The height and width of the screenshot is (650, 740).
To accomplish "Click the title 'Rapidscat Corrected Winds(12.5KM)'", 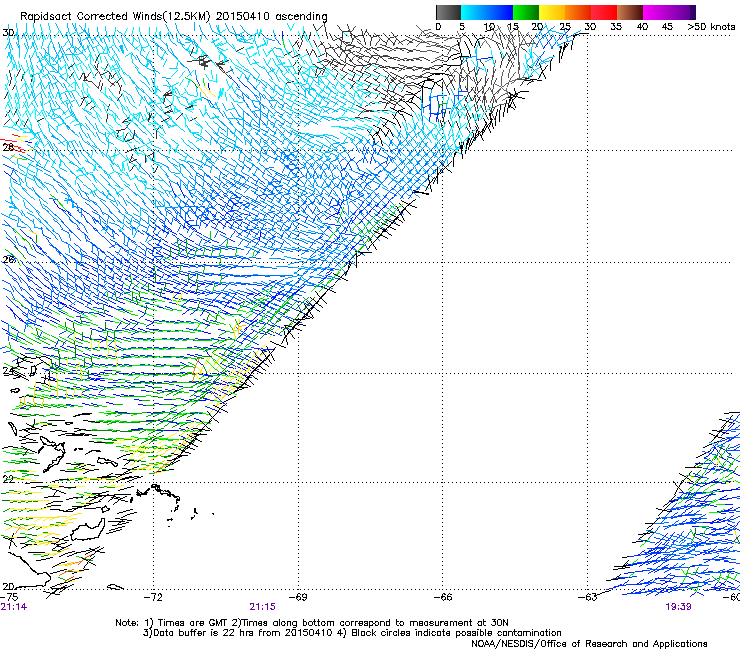I will [115, 16].
